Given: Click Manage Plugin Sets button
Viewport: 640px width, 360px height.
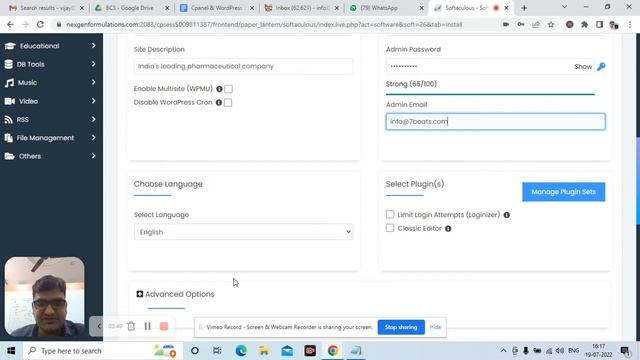Looking at the screenshot, I should (564, 192).
